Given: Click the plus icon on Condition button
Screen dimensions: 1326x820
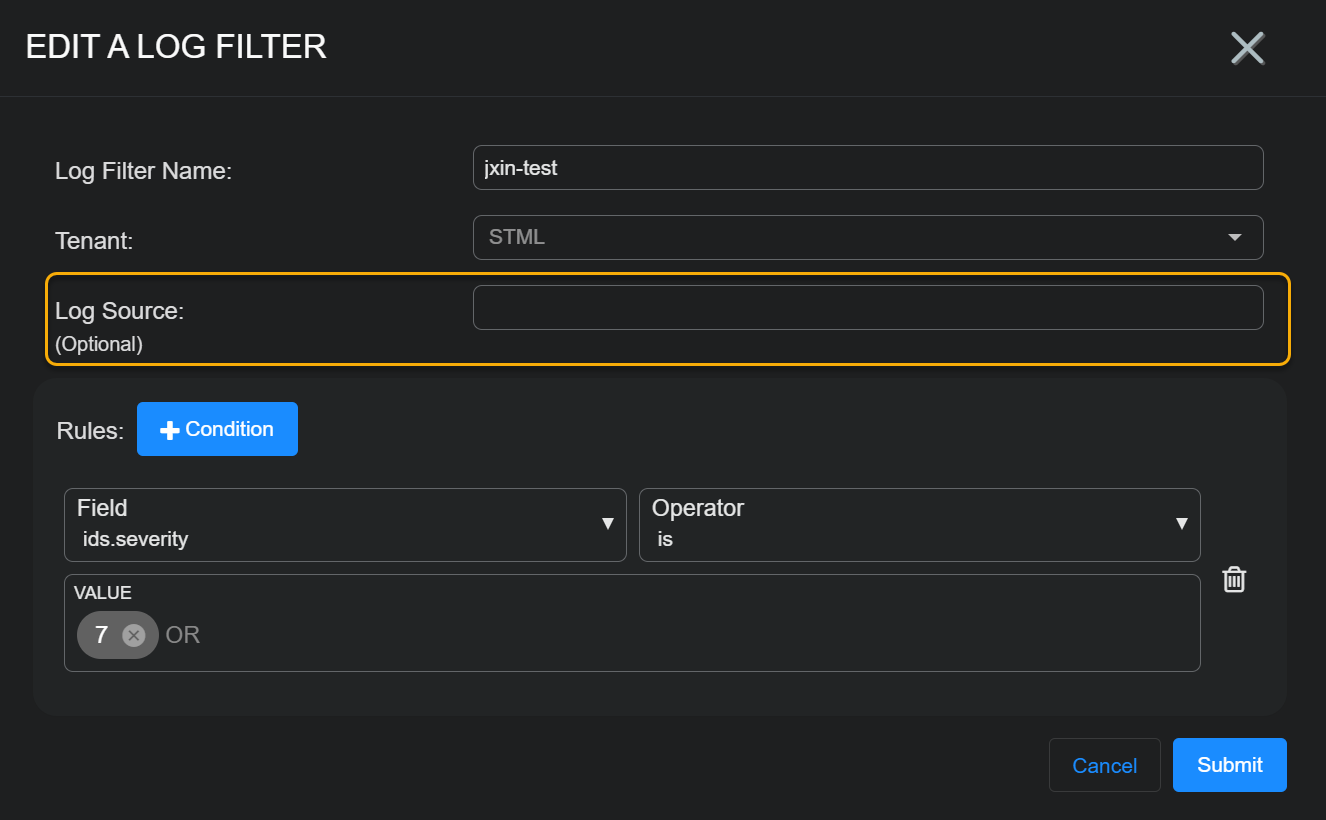Looking at the screenshot, I should (x=170, y=430).
